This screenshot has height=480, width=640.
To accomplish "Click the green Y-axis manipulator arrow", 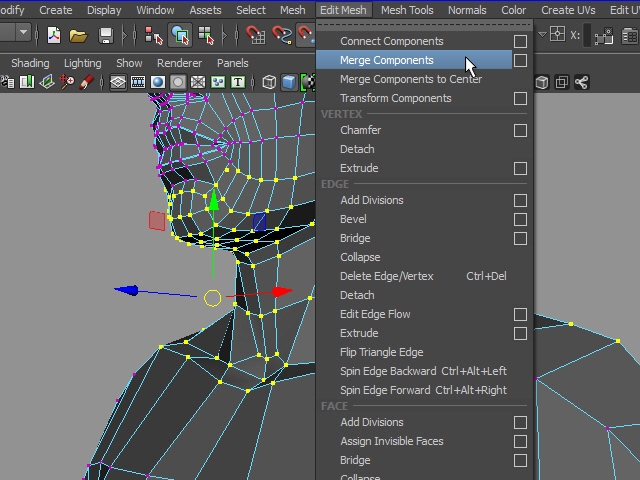I will (213, 201).
